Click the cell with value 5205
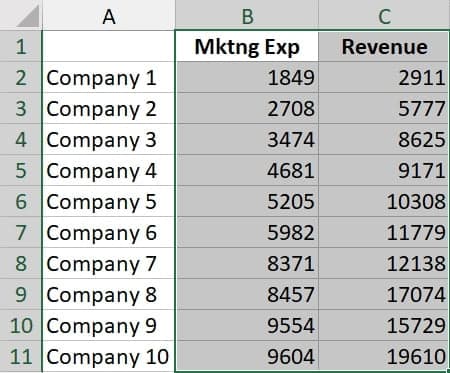450x373 pixels. coord(247,201)
